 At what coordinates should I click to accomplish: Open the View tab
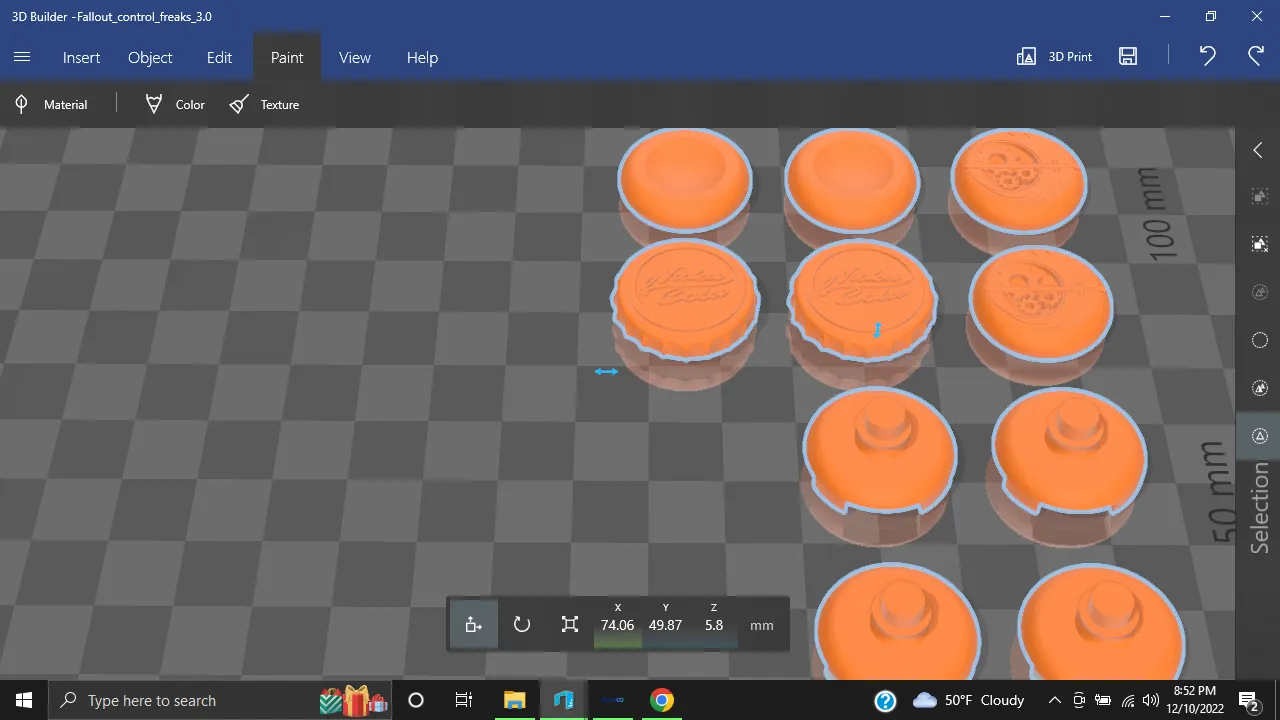[x=355, y=57]
